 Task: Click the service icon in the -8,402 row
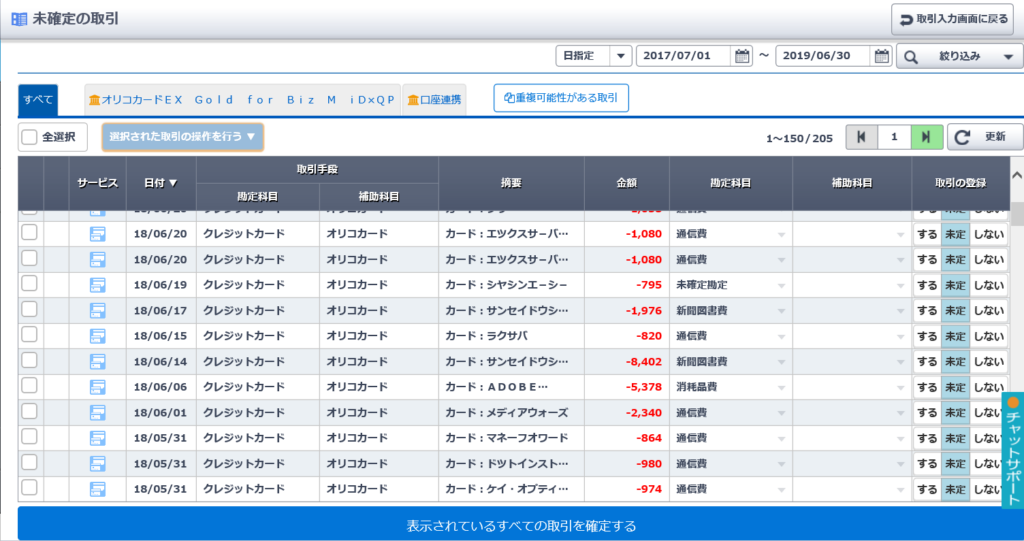[97, 361]
